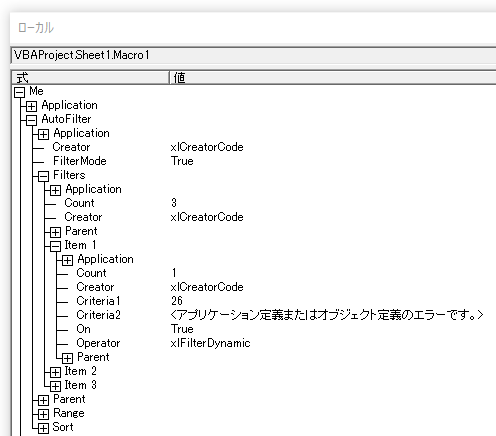The height and width of the screenshot is (436, 496).
Task: Expand Application node under Me
Action: (x=31, y=106)
